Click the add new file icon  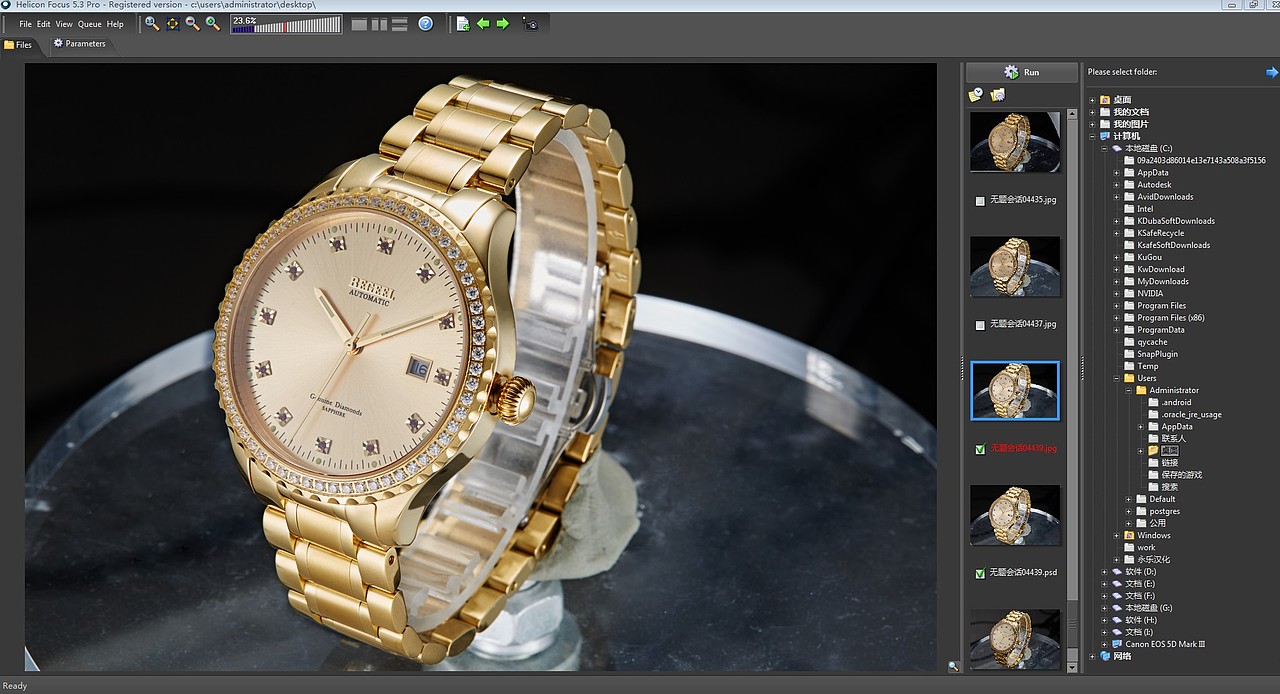click(x=463, y=23)
